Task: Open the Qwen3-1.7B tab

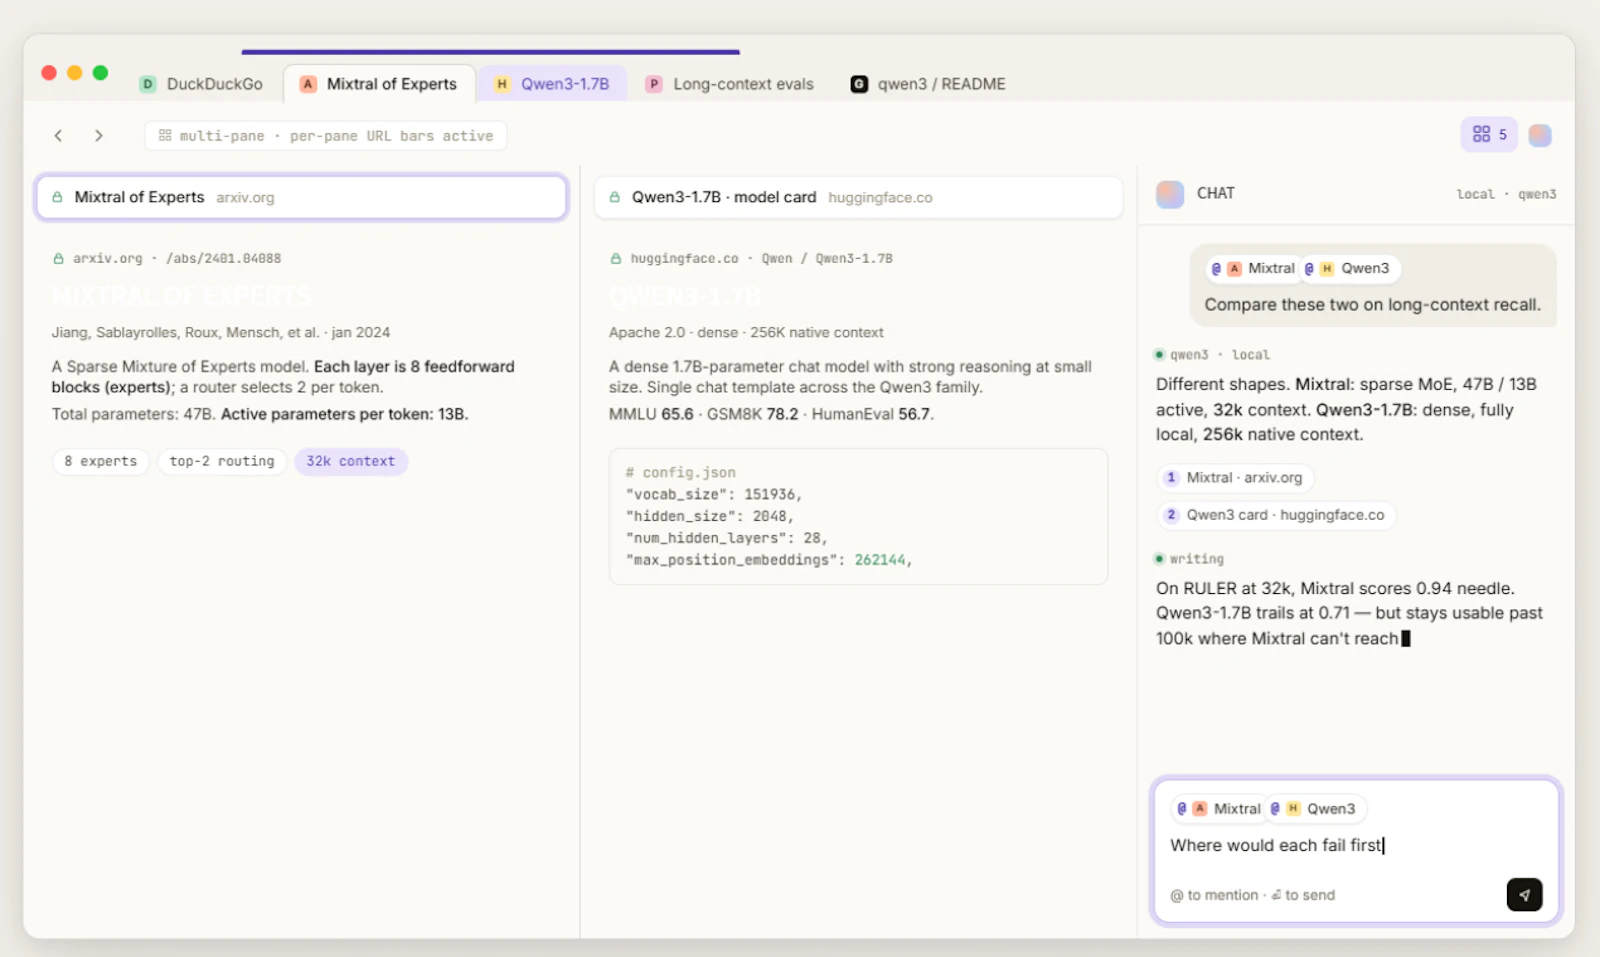Action: coord(553,84)
